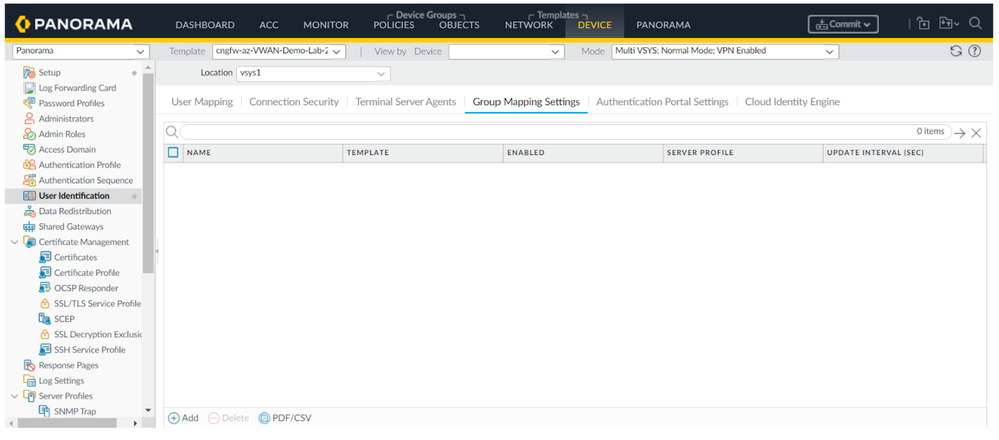Clear the filter with the X icon
The width and height of the screenshot is (999, 440).
[x=976, y=133]
